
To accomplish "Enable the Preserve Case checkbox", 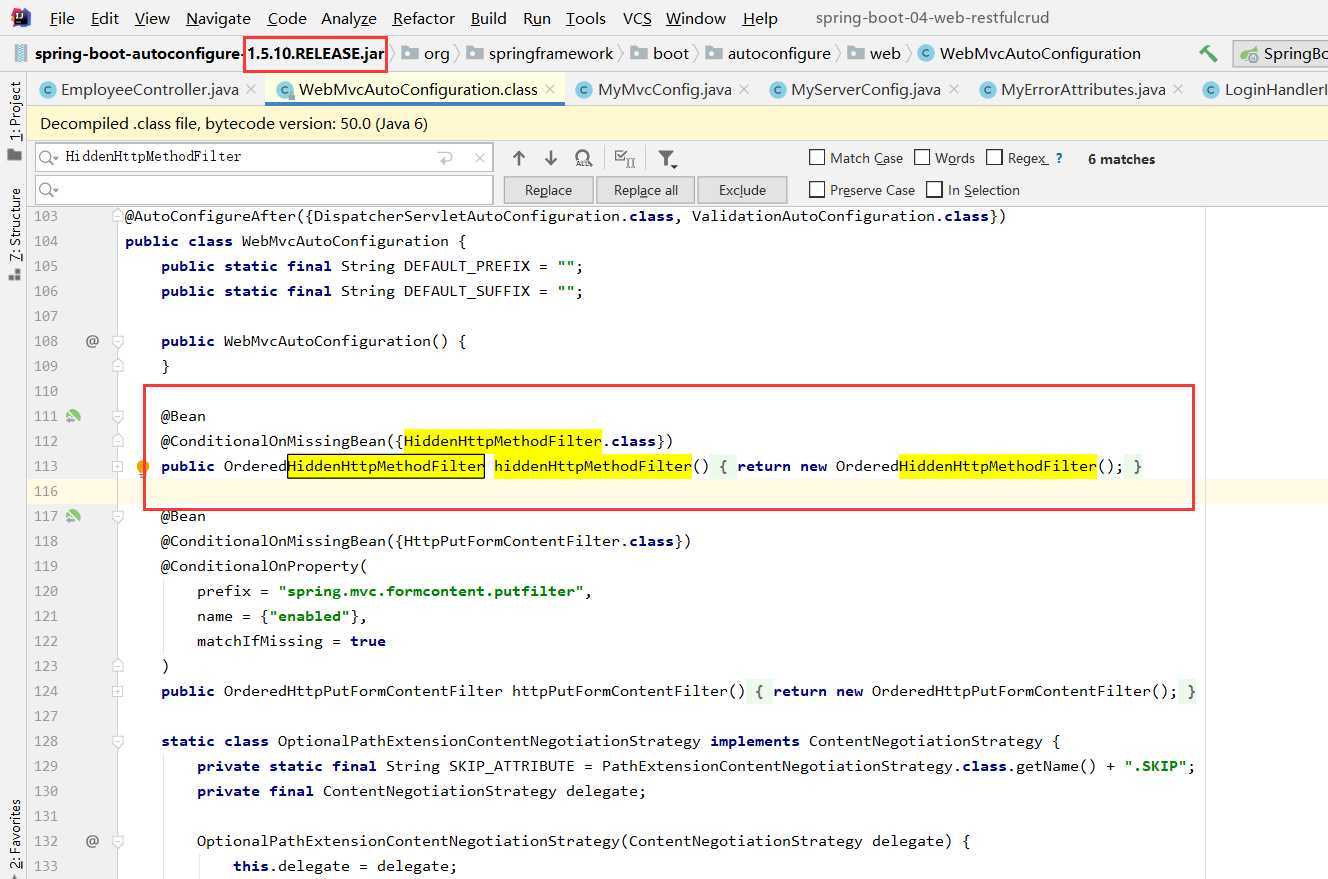I will tap(817, 189).
